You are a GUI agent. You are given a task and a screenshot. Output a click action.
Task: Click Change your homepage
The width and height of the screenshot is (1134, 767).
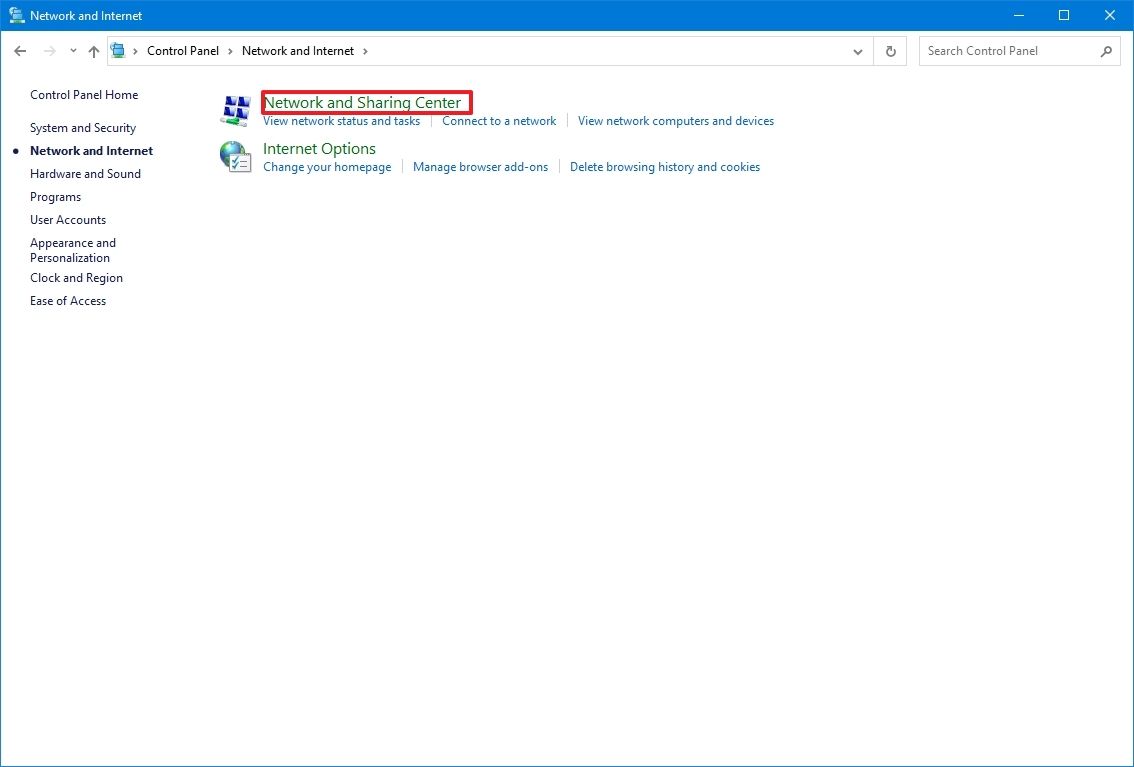[x=327, y=167]
